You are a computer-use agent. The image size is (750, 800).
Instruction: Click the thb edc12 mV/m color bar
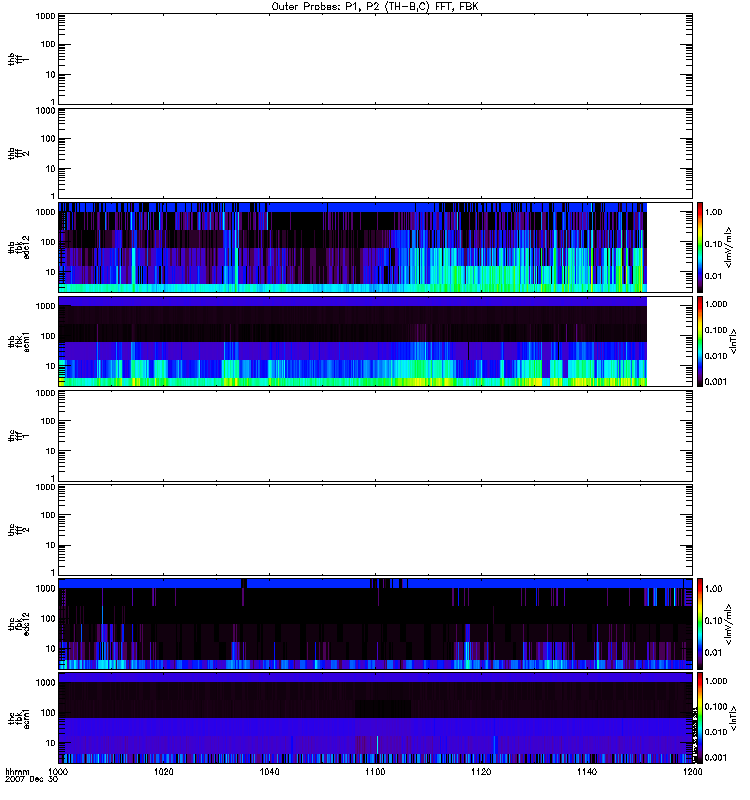tap(701, 246)
